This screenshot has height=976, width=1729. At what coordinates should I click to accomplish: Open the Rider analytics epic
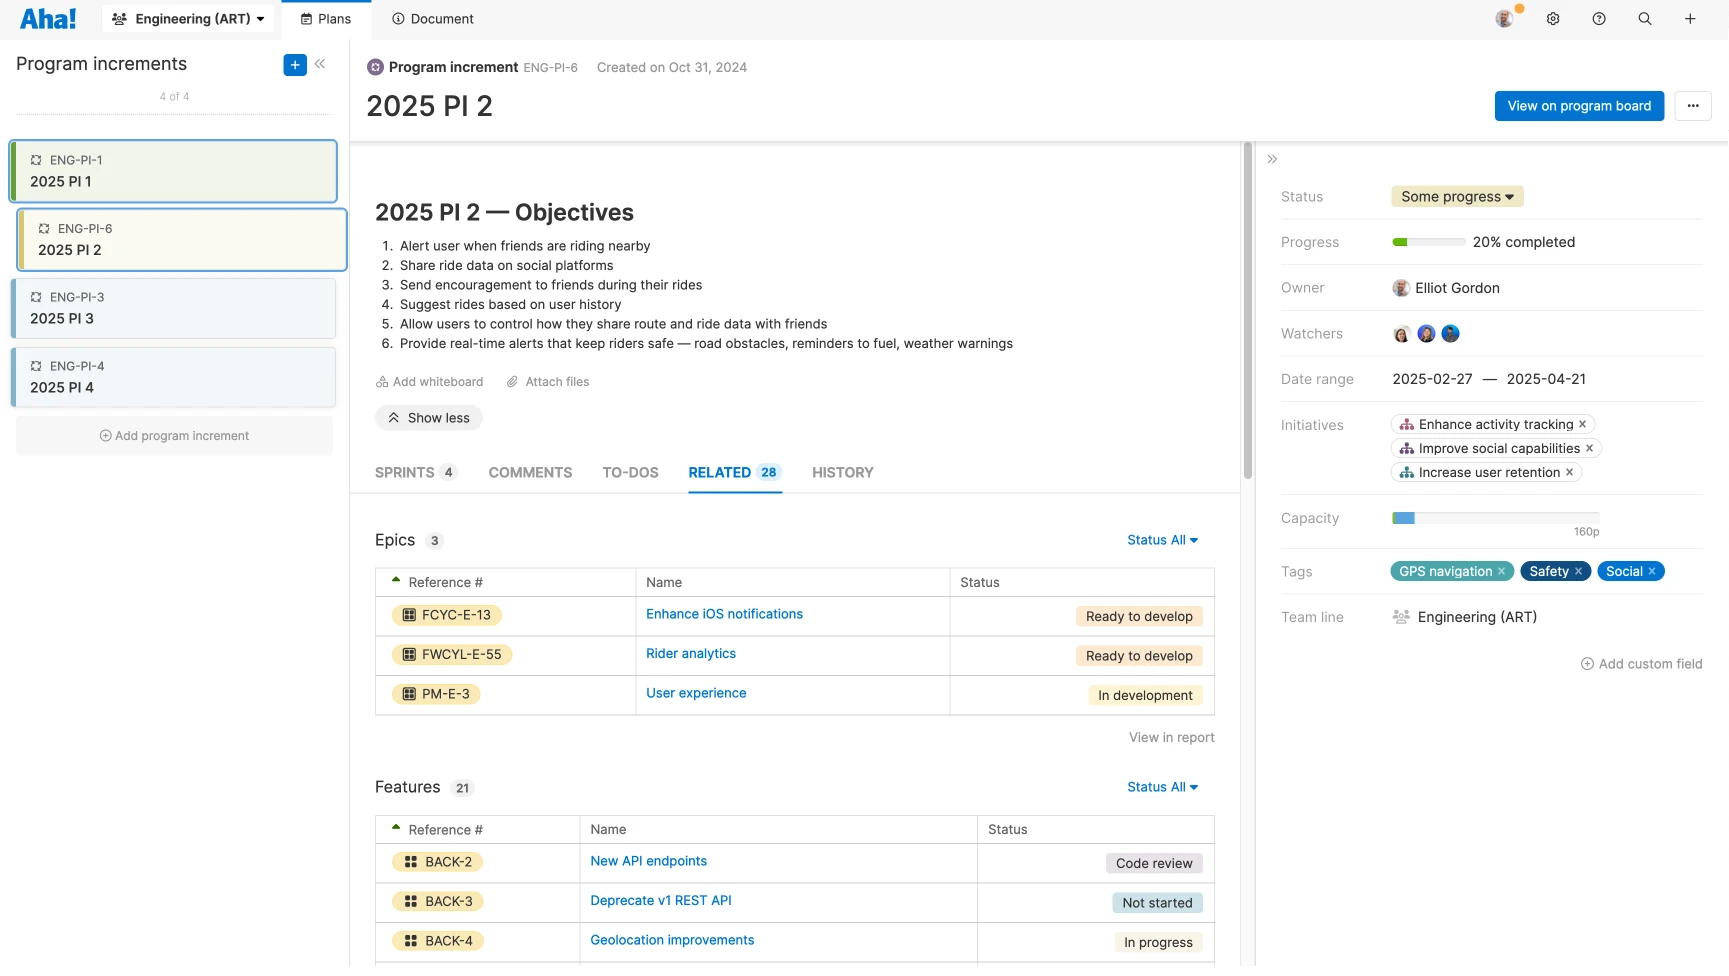click(x=691, y=653)
